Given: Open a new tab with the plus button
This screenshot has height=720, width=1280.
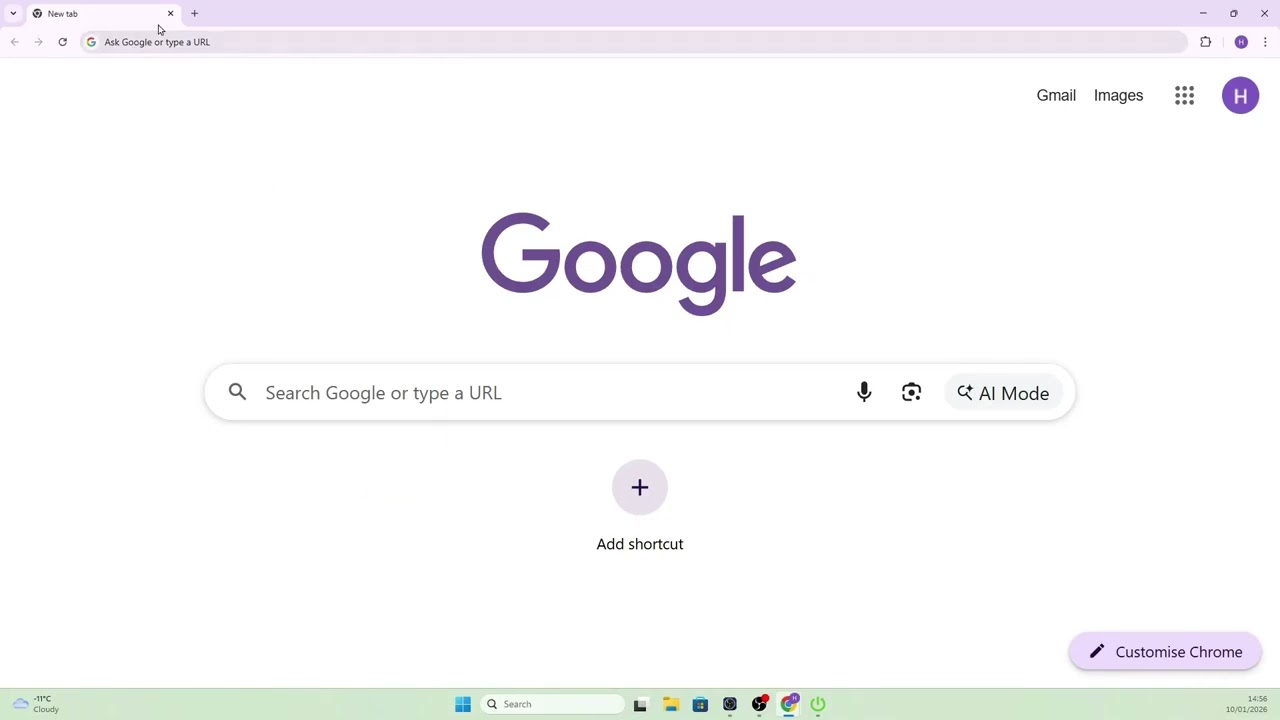Looking at the screenshot, I should click(x=194, y=13).
